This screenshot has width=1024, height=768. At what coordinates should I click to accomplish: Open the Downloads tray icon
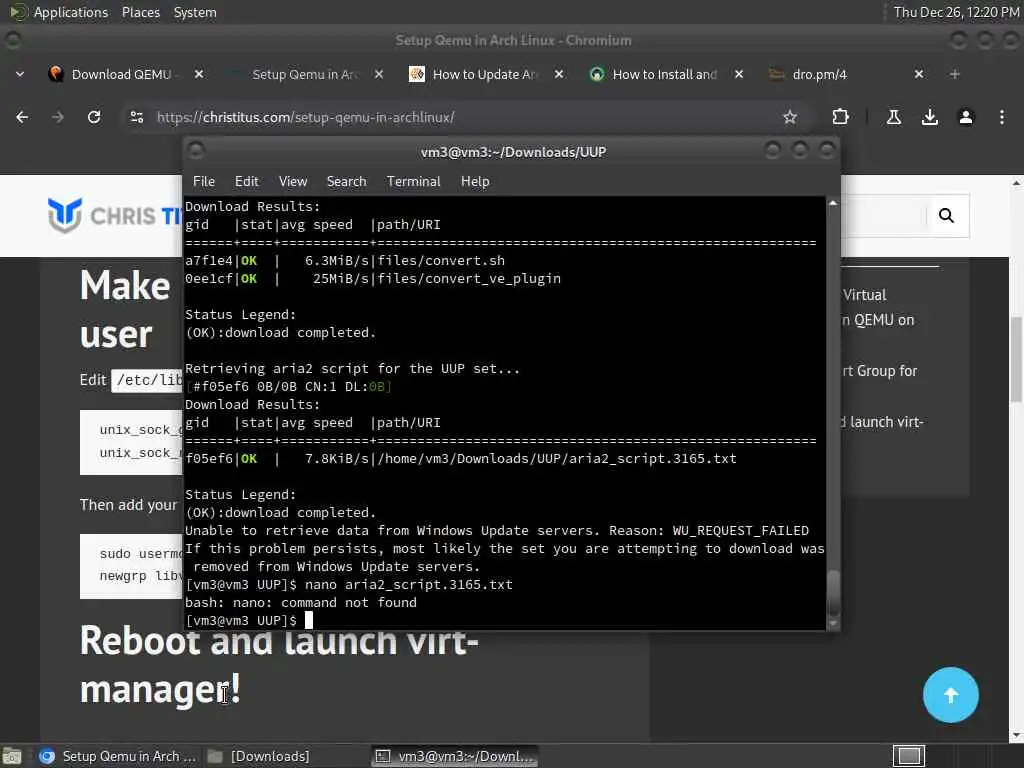(929, 117)
